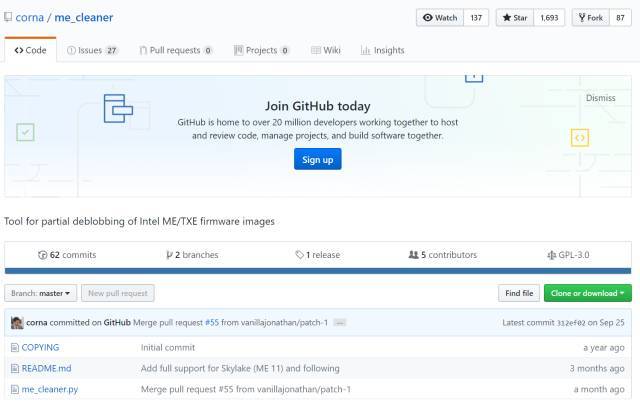The height and width of the screenshot is (403, 640).
Task: Fork the repository
Action: tap(591, 18)
